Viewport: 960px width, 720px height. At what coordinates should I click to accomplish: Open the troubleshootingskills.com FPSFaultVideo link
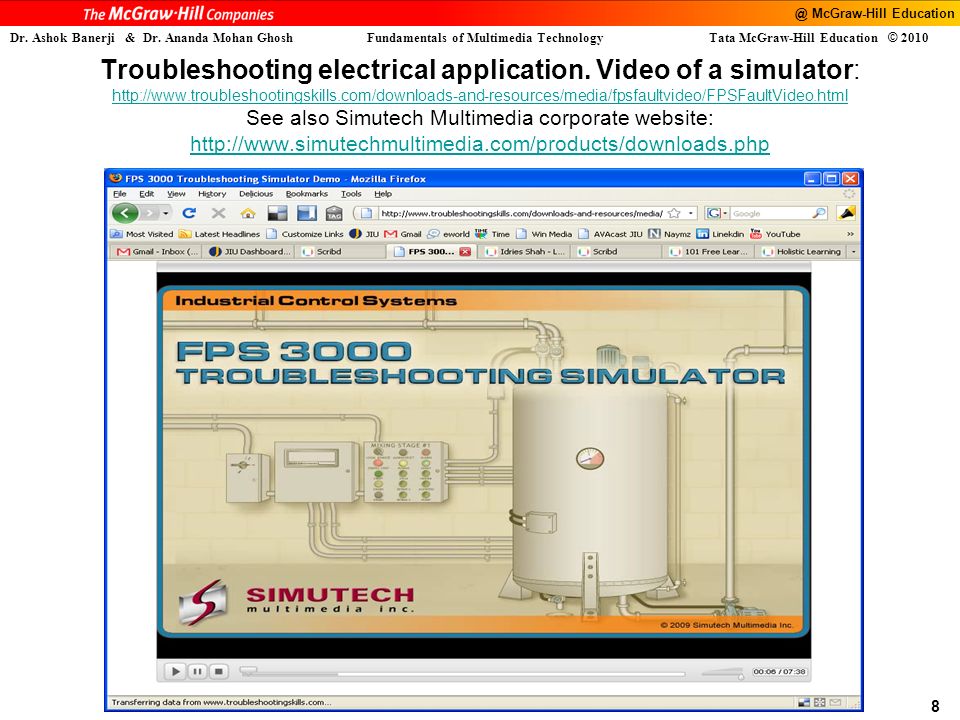click(x=479, y=96)
